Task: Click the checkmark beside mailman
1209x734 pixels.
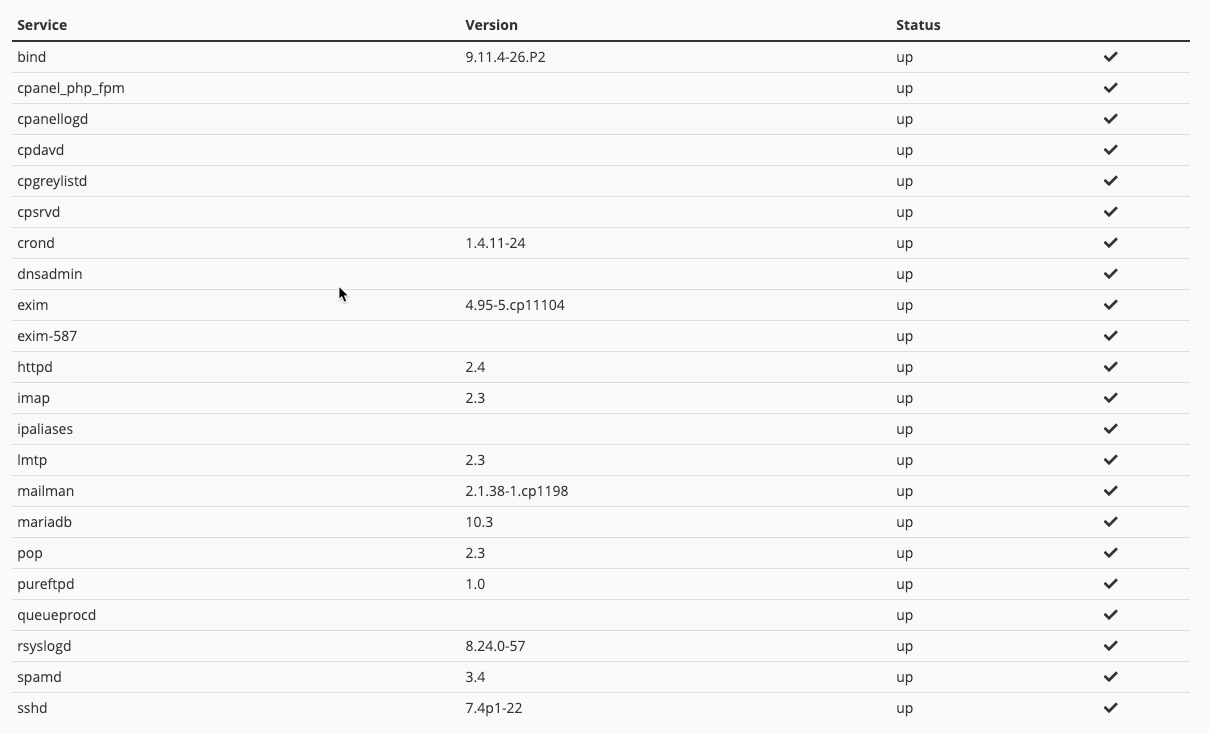Action: click(1110, 491)
